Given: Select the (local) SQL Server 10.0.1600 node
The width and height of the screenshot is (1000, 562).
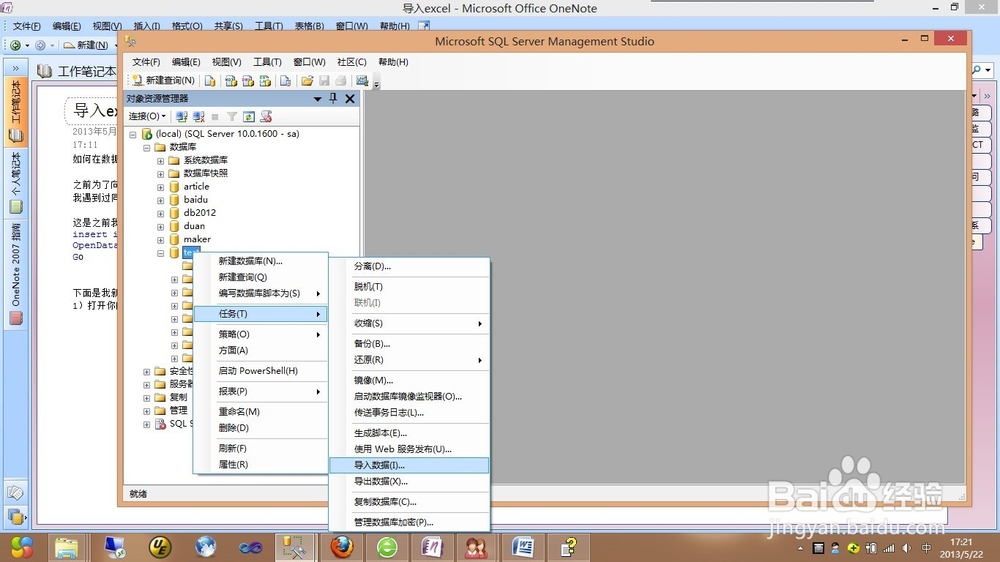Looking at the screenshot, I should (227, 134).
